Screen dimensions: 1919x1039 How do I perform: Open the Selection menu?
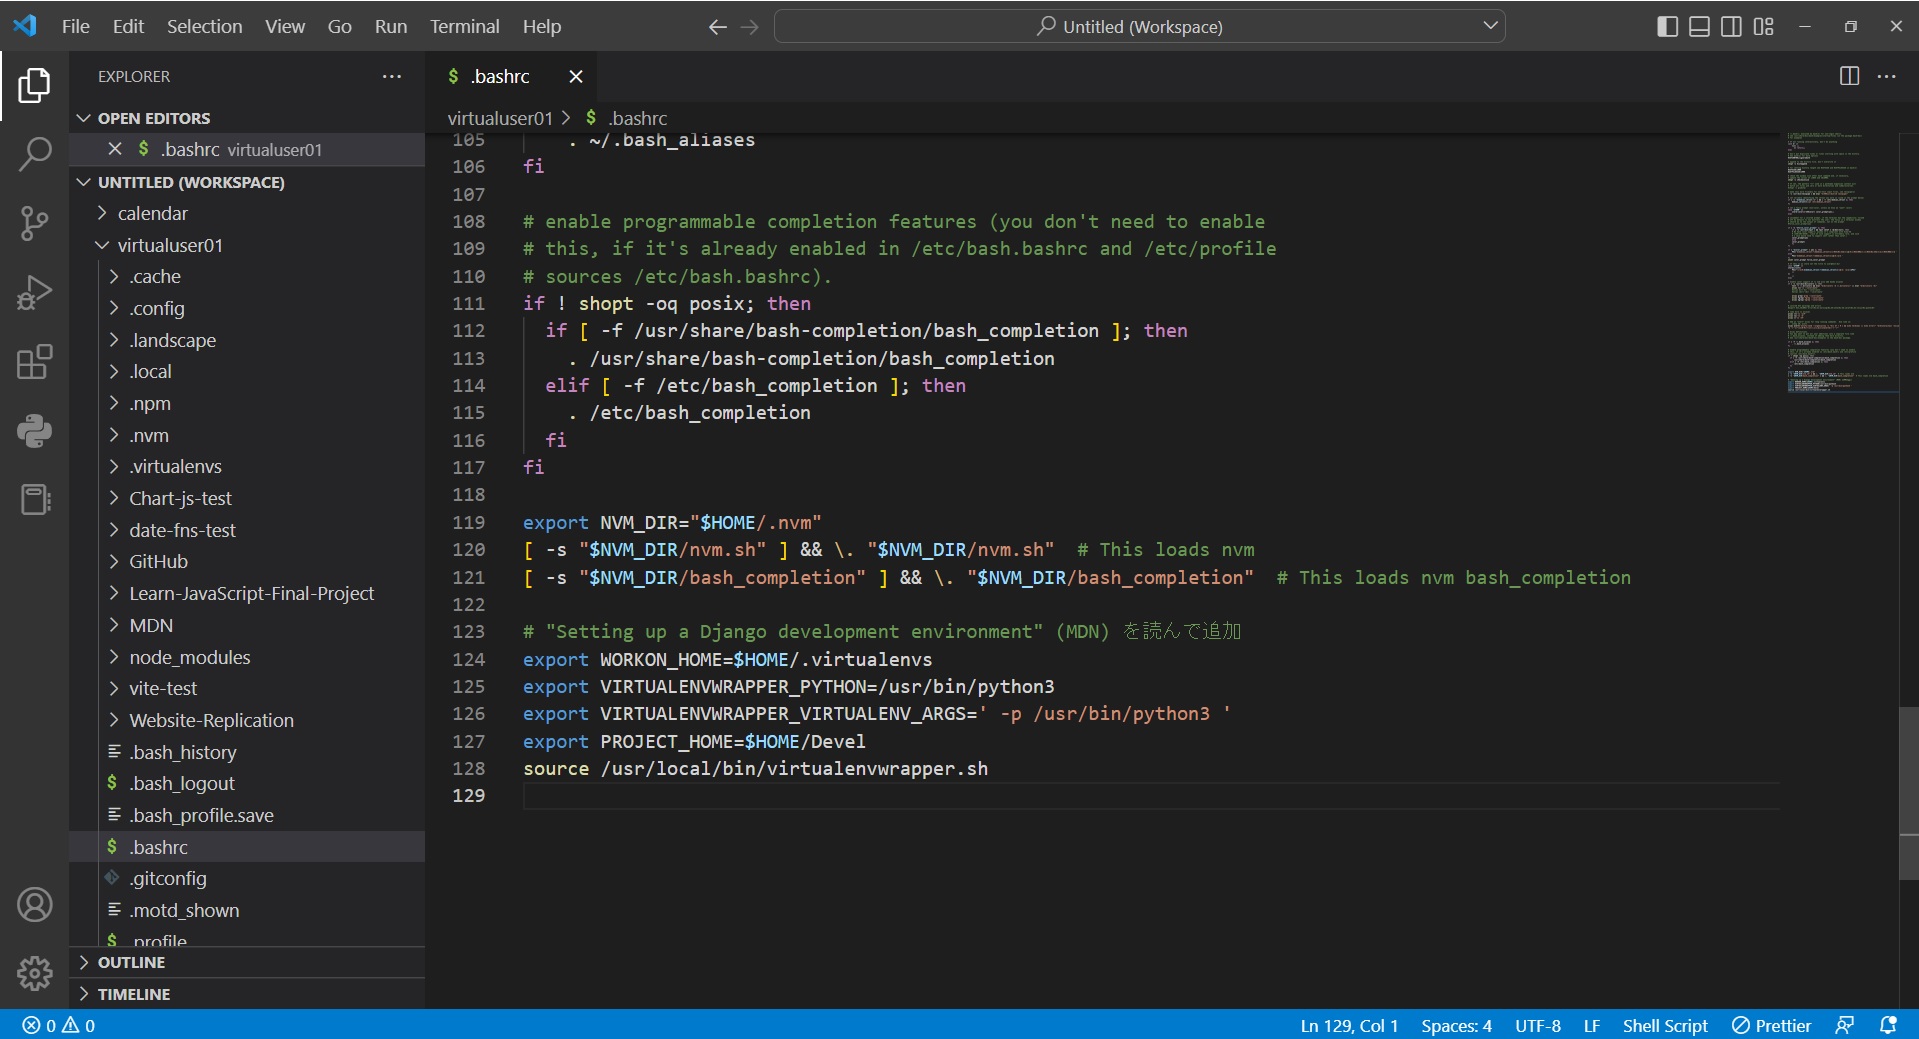pyautogui.click(x=204, y=27)
